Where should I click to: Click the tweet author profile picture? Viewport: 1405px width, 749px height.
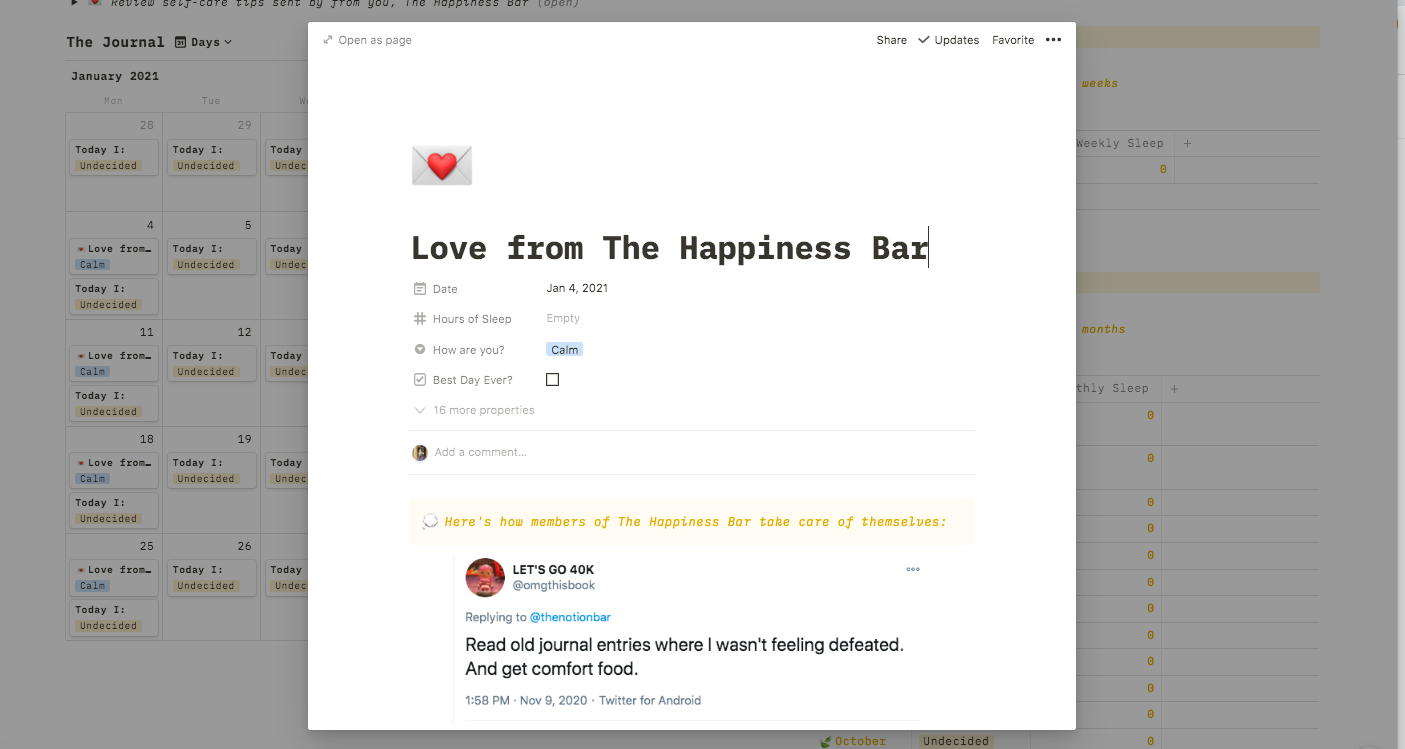(x=485, y=577)
